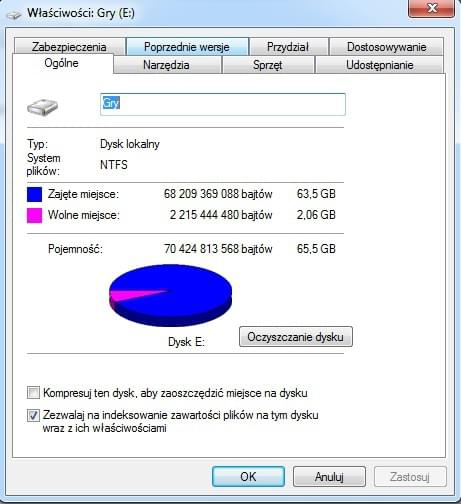The height and width of the screenshot is (504, 461).
Task: Click the disk usage pie chart
Action: (170, 295)
